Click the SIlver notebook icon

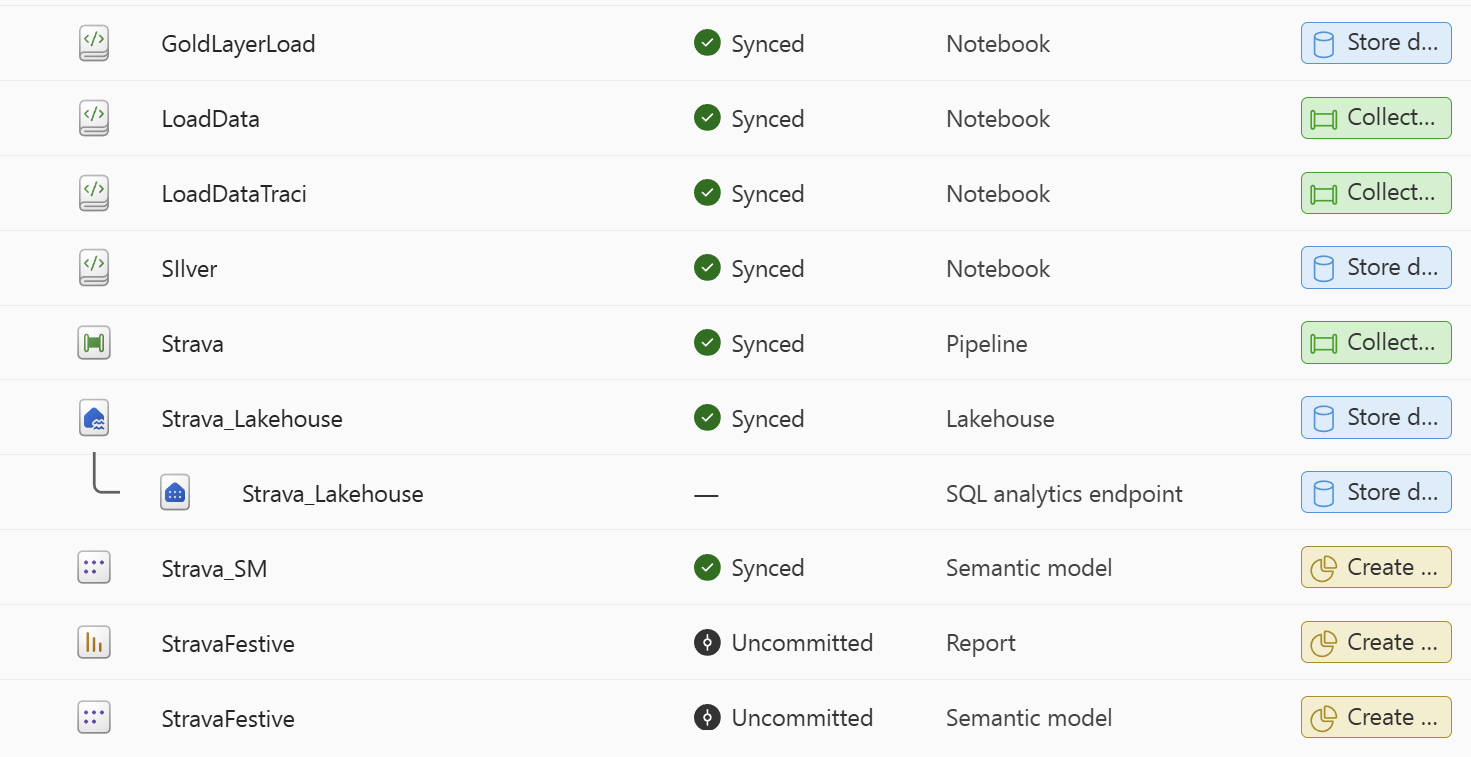(94, 269)
